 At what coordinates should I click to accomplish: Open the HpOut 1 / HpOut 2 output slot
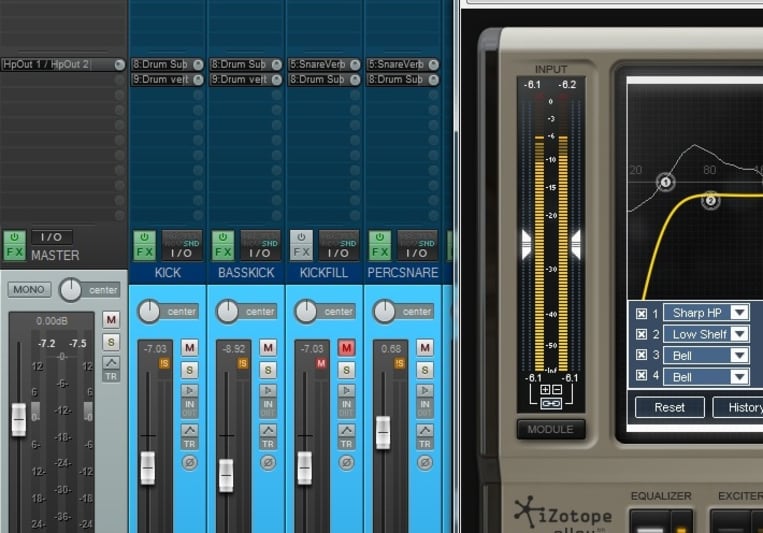pos(63,64)
